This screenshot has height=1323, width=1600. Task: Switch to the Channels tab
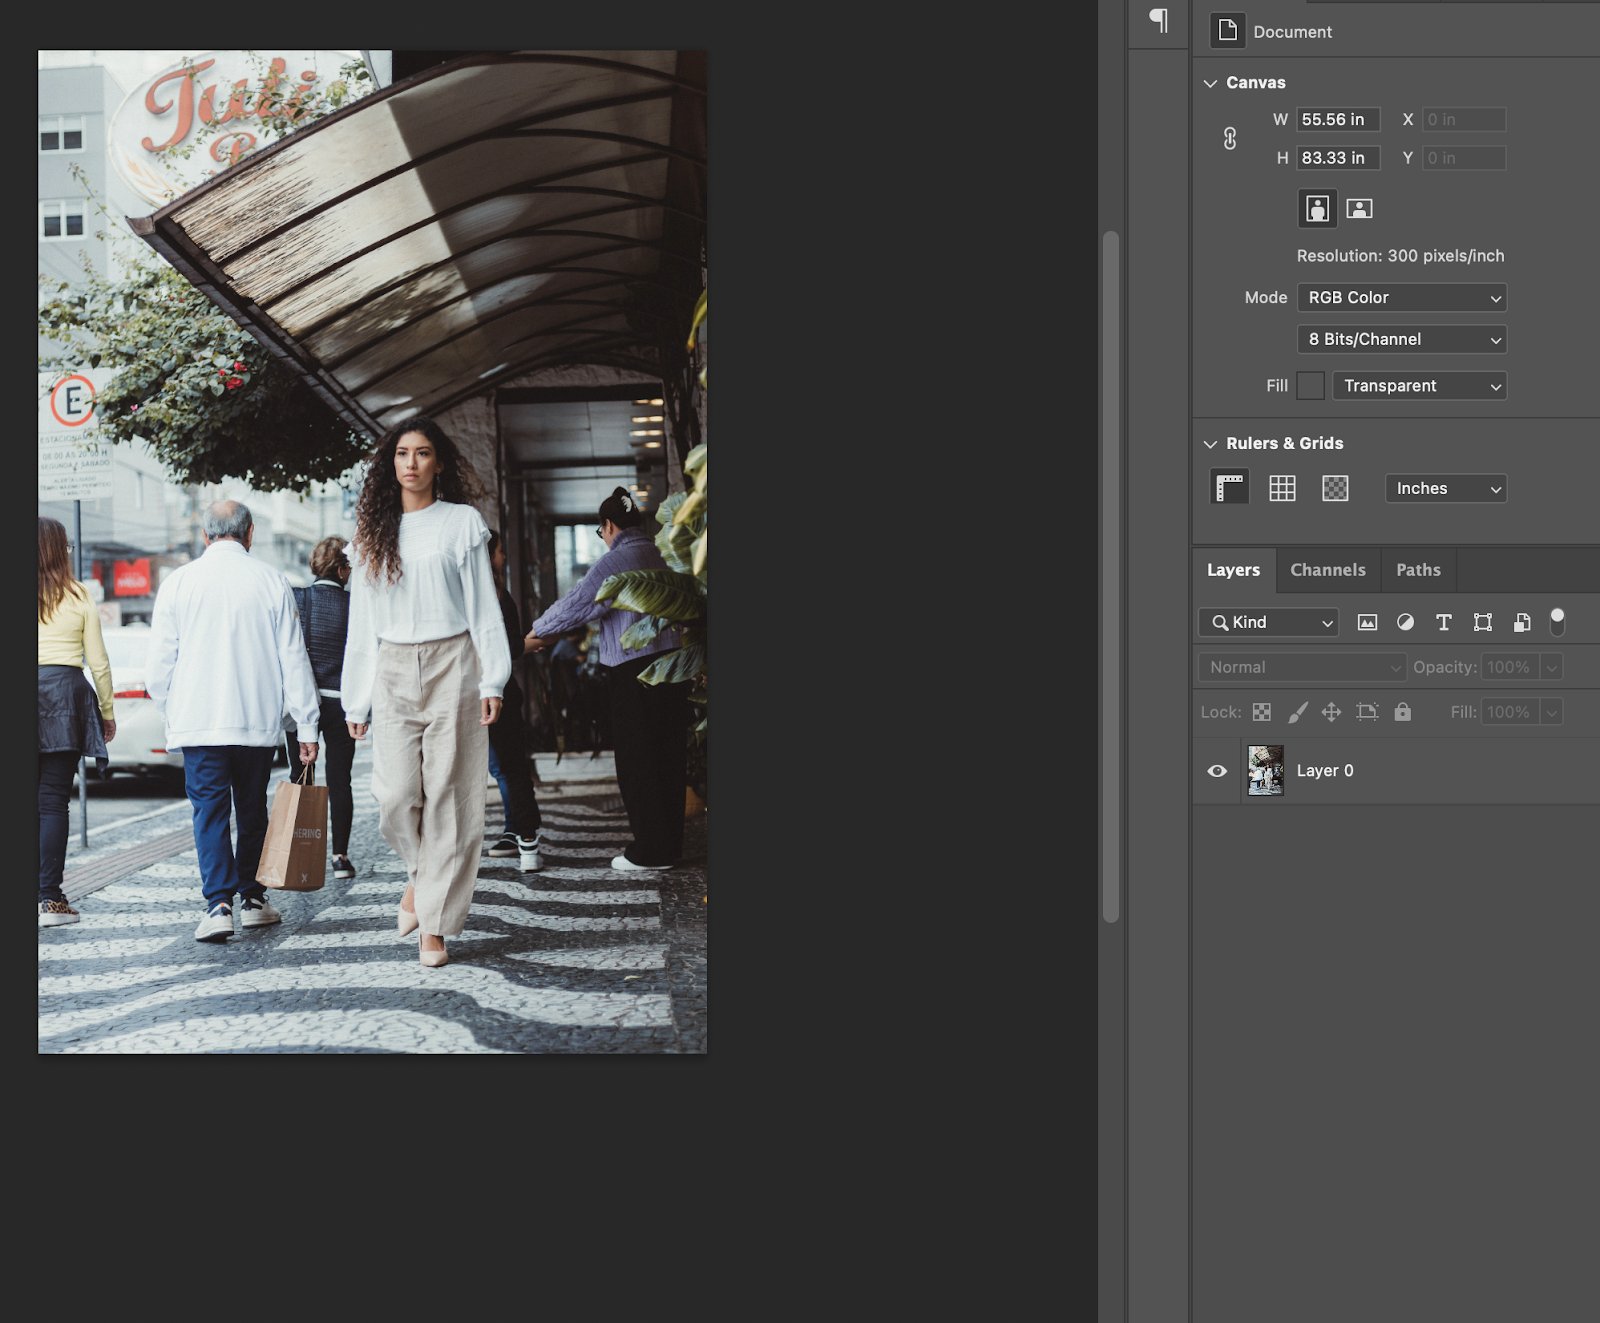pos(1327,570)
